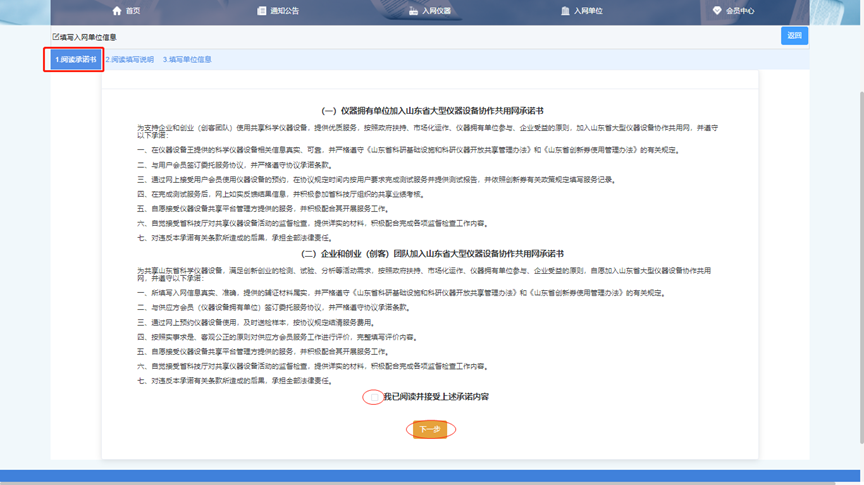Click the 入网仪器 instrument icon
This screenshot has height=485, width=864.
click(414, 11)
